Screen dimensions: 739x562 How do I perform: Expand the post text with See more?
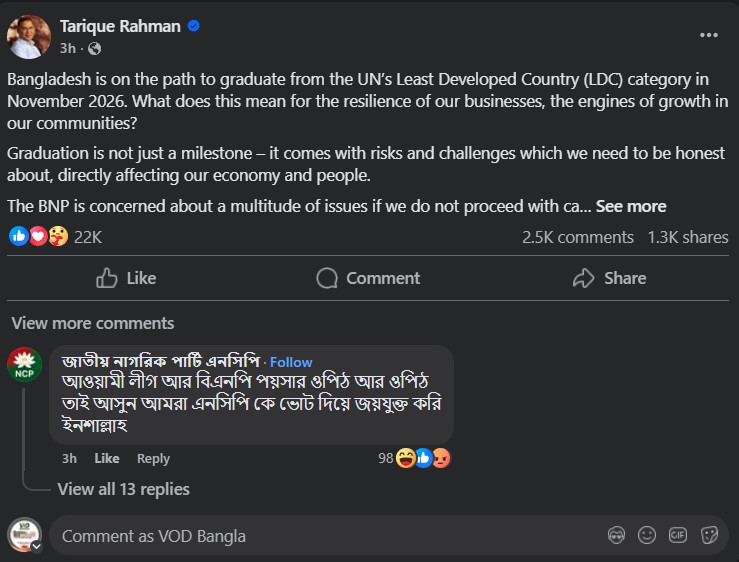coord(631,206)
